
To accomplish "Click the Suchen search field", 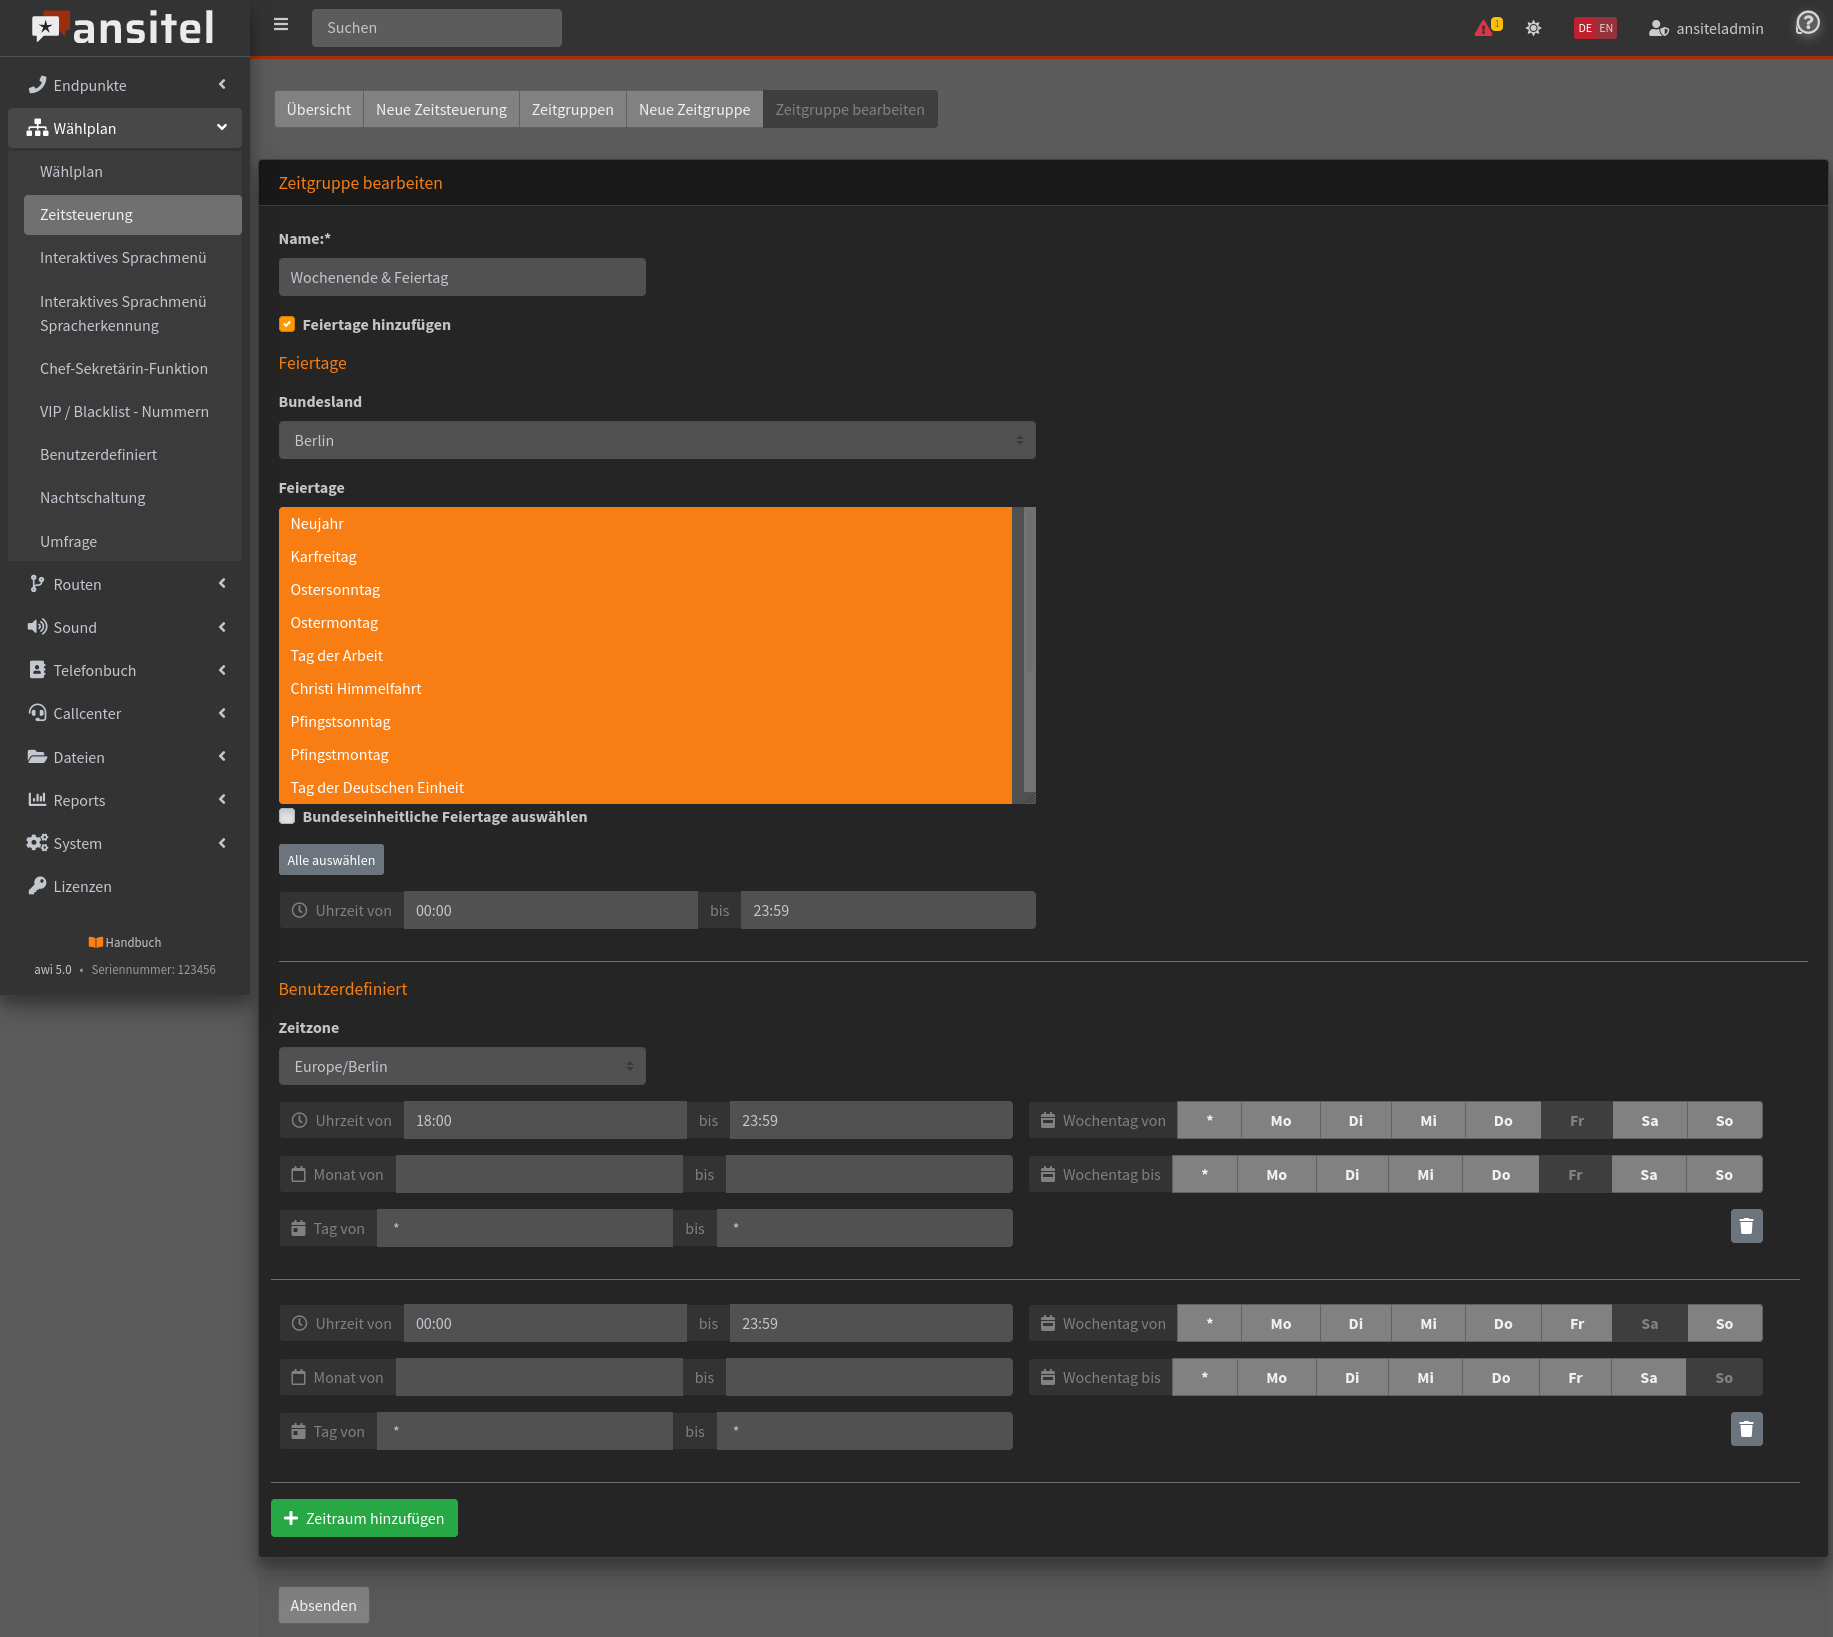I will click(436, 28).
